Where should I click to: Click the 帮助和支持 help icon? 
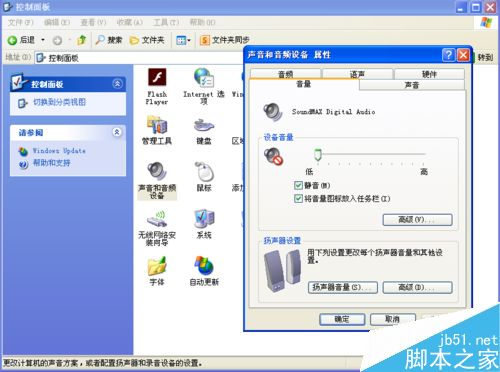(23, 164)
